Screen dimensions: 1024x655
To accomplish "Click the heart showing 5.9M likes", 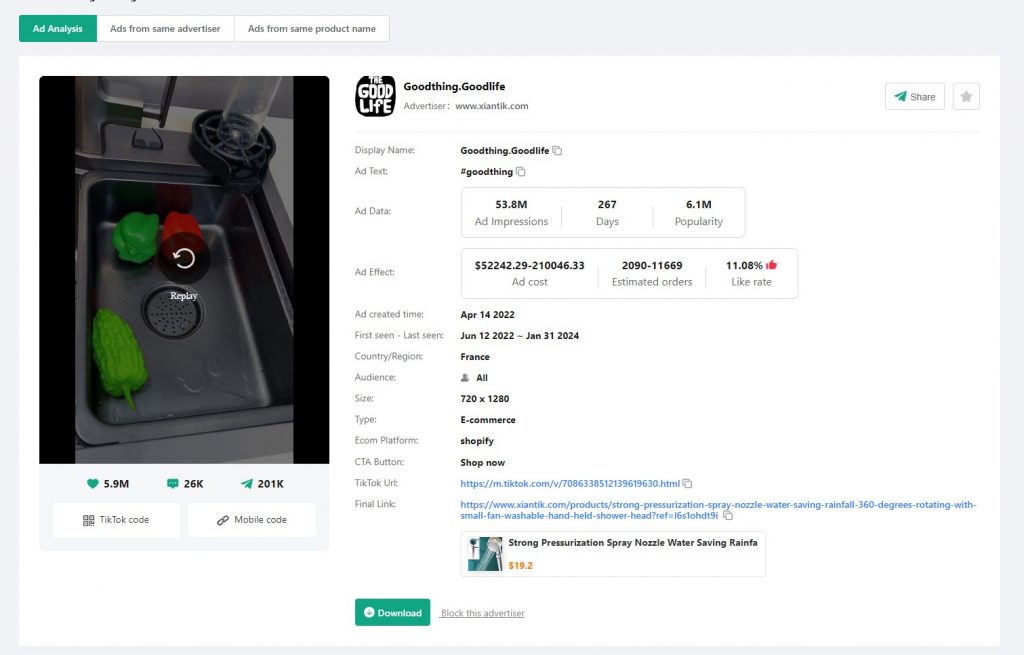I will point(94,483).
